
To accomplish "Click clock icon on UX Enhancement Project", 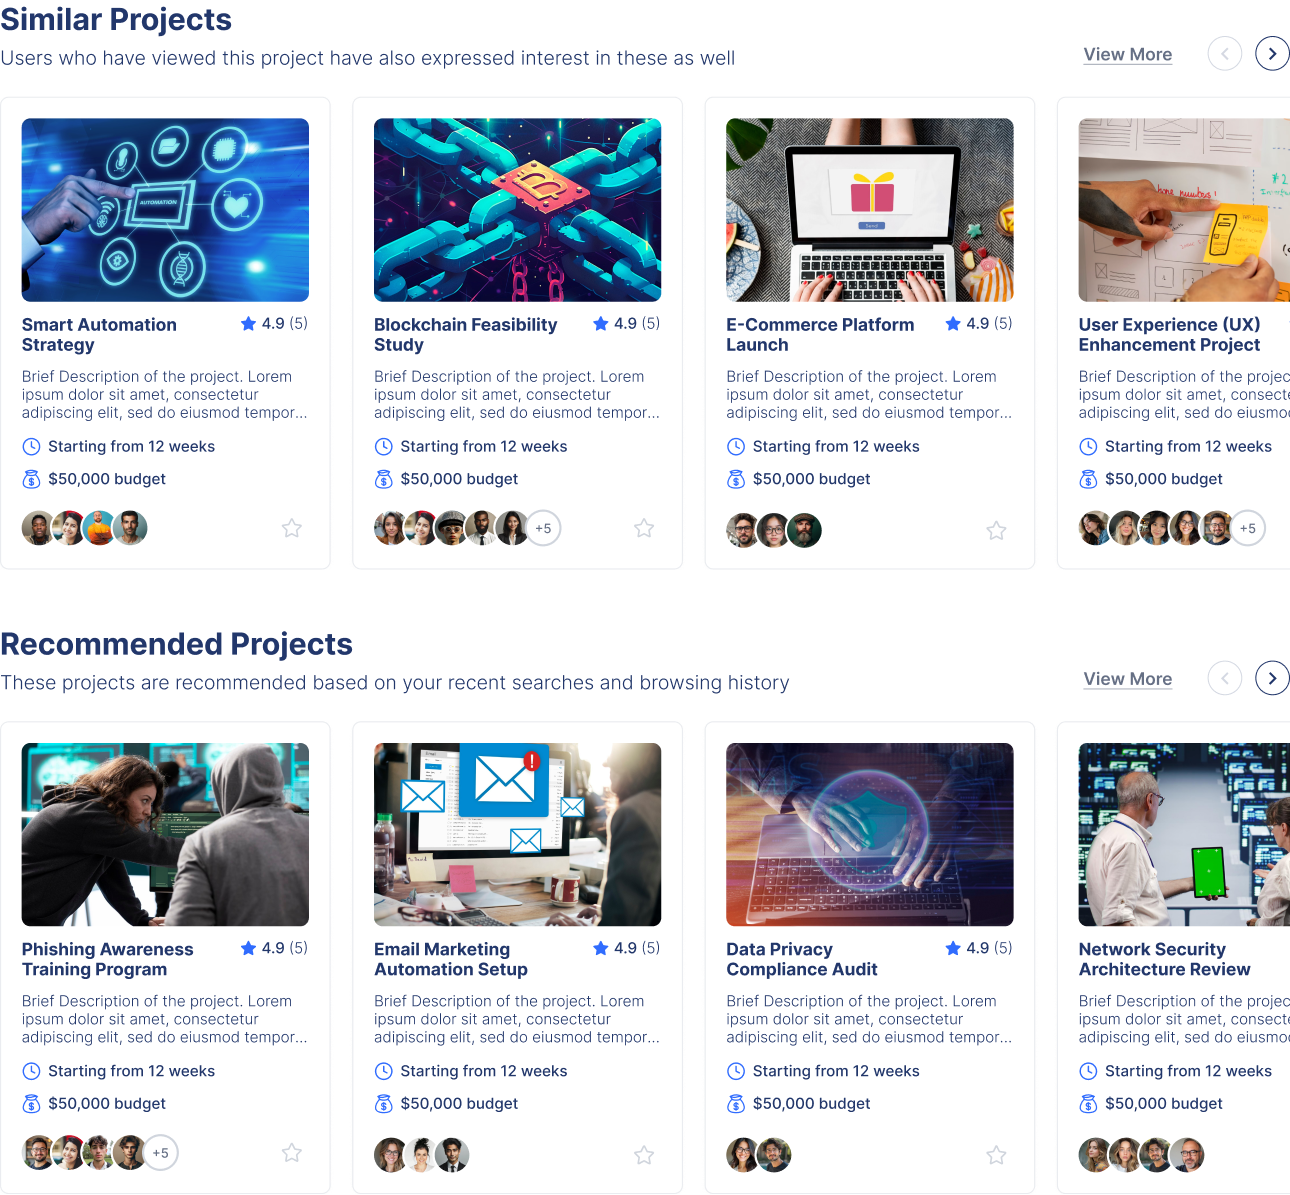I will click(1088, 447).
